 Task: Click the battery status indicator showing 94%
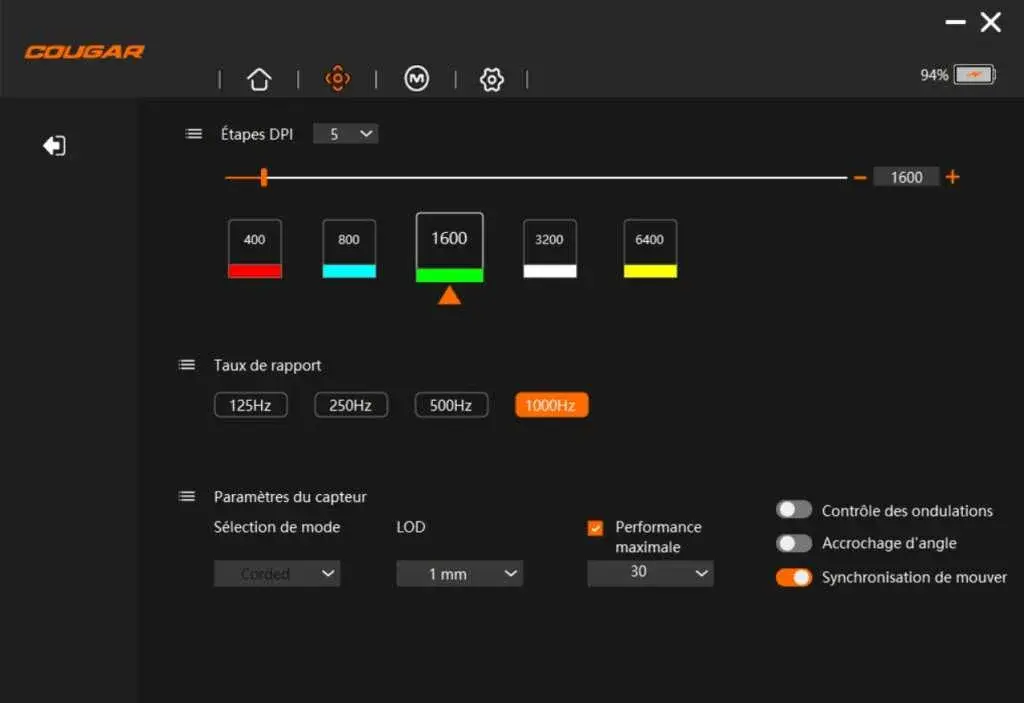point(957,73)
